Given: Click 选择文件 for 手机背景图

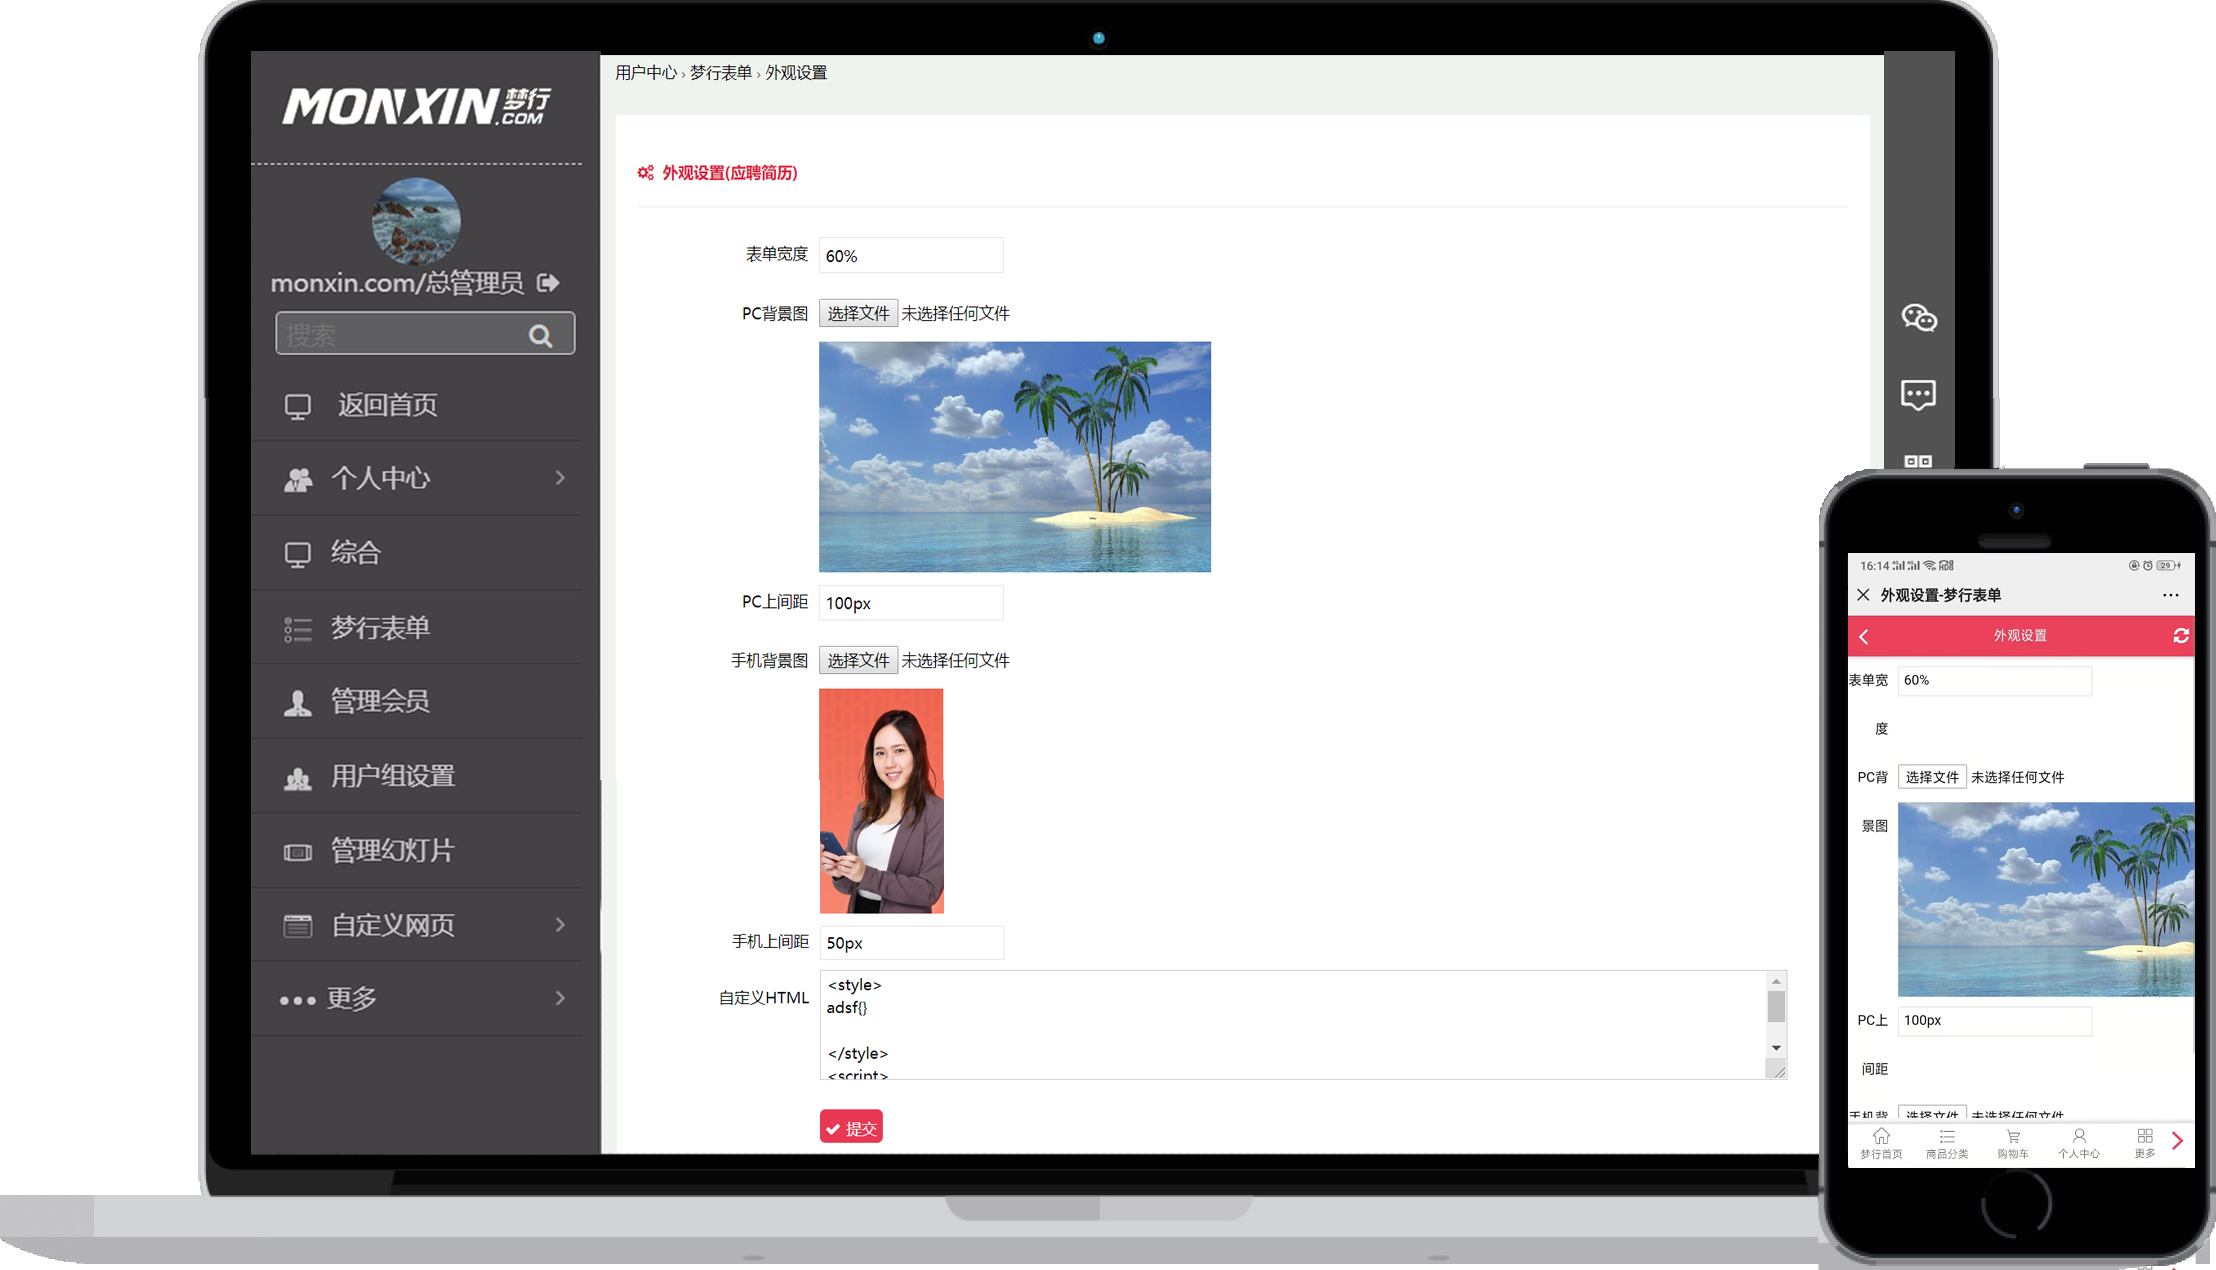Looking at the screenshot, I should [x=858, y=660].
